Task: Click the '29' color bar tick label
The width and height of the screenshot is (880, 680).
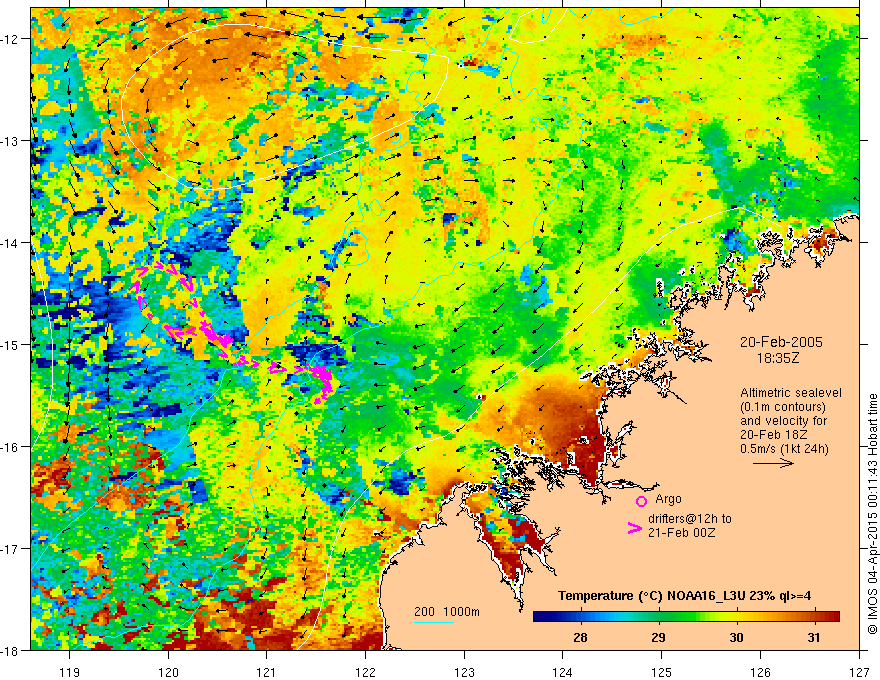Action: pos(658,637)
